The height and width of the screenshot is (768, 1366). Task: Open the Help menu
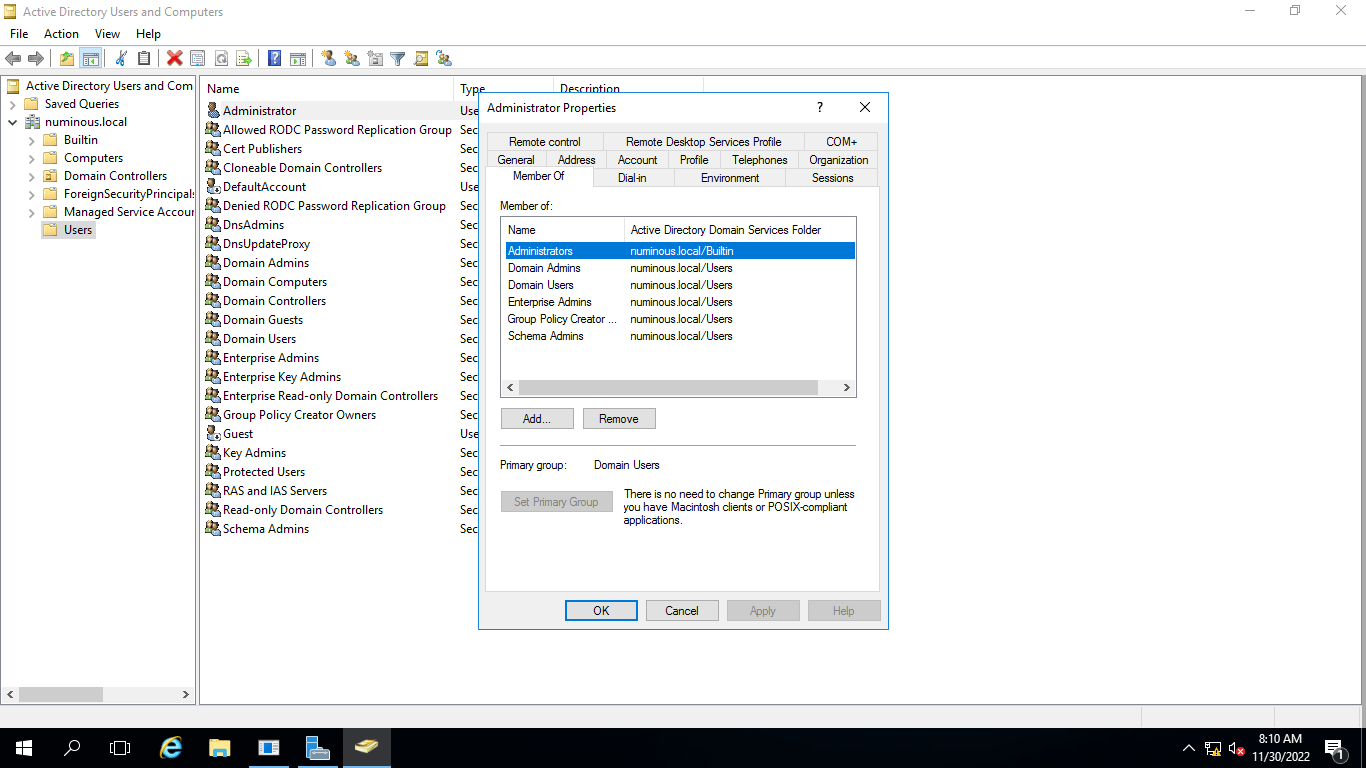tap(148, 34)
